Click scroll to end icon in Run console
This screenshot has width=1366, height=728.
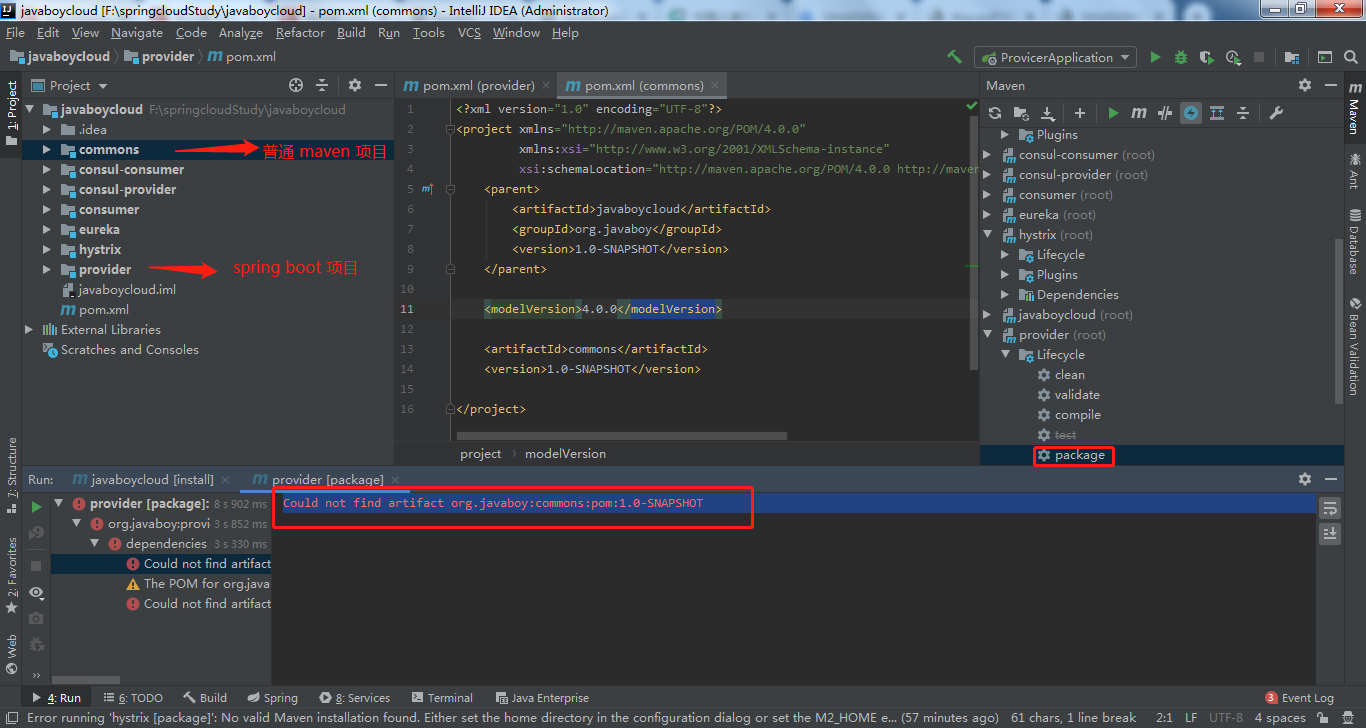coord(1329,534)
